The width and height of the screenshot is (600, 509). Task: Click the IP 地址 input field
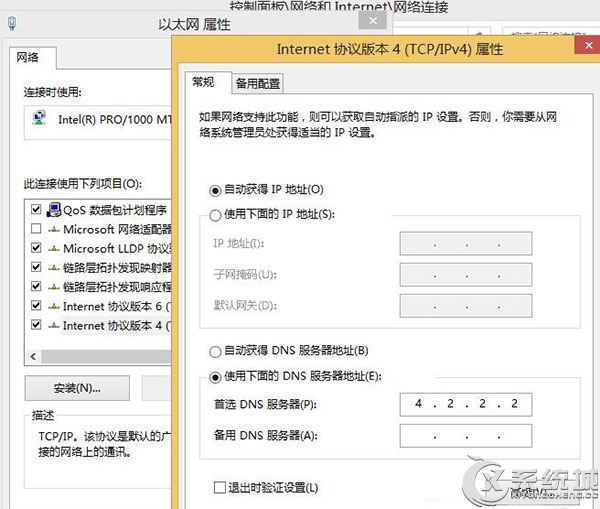(x=466, y=243)
